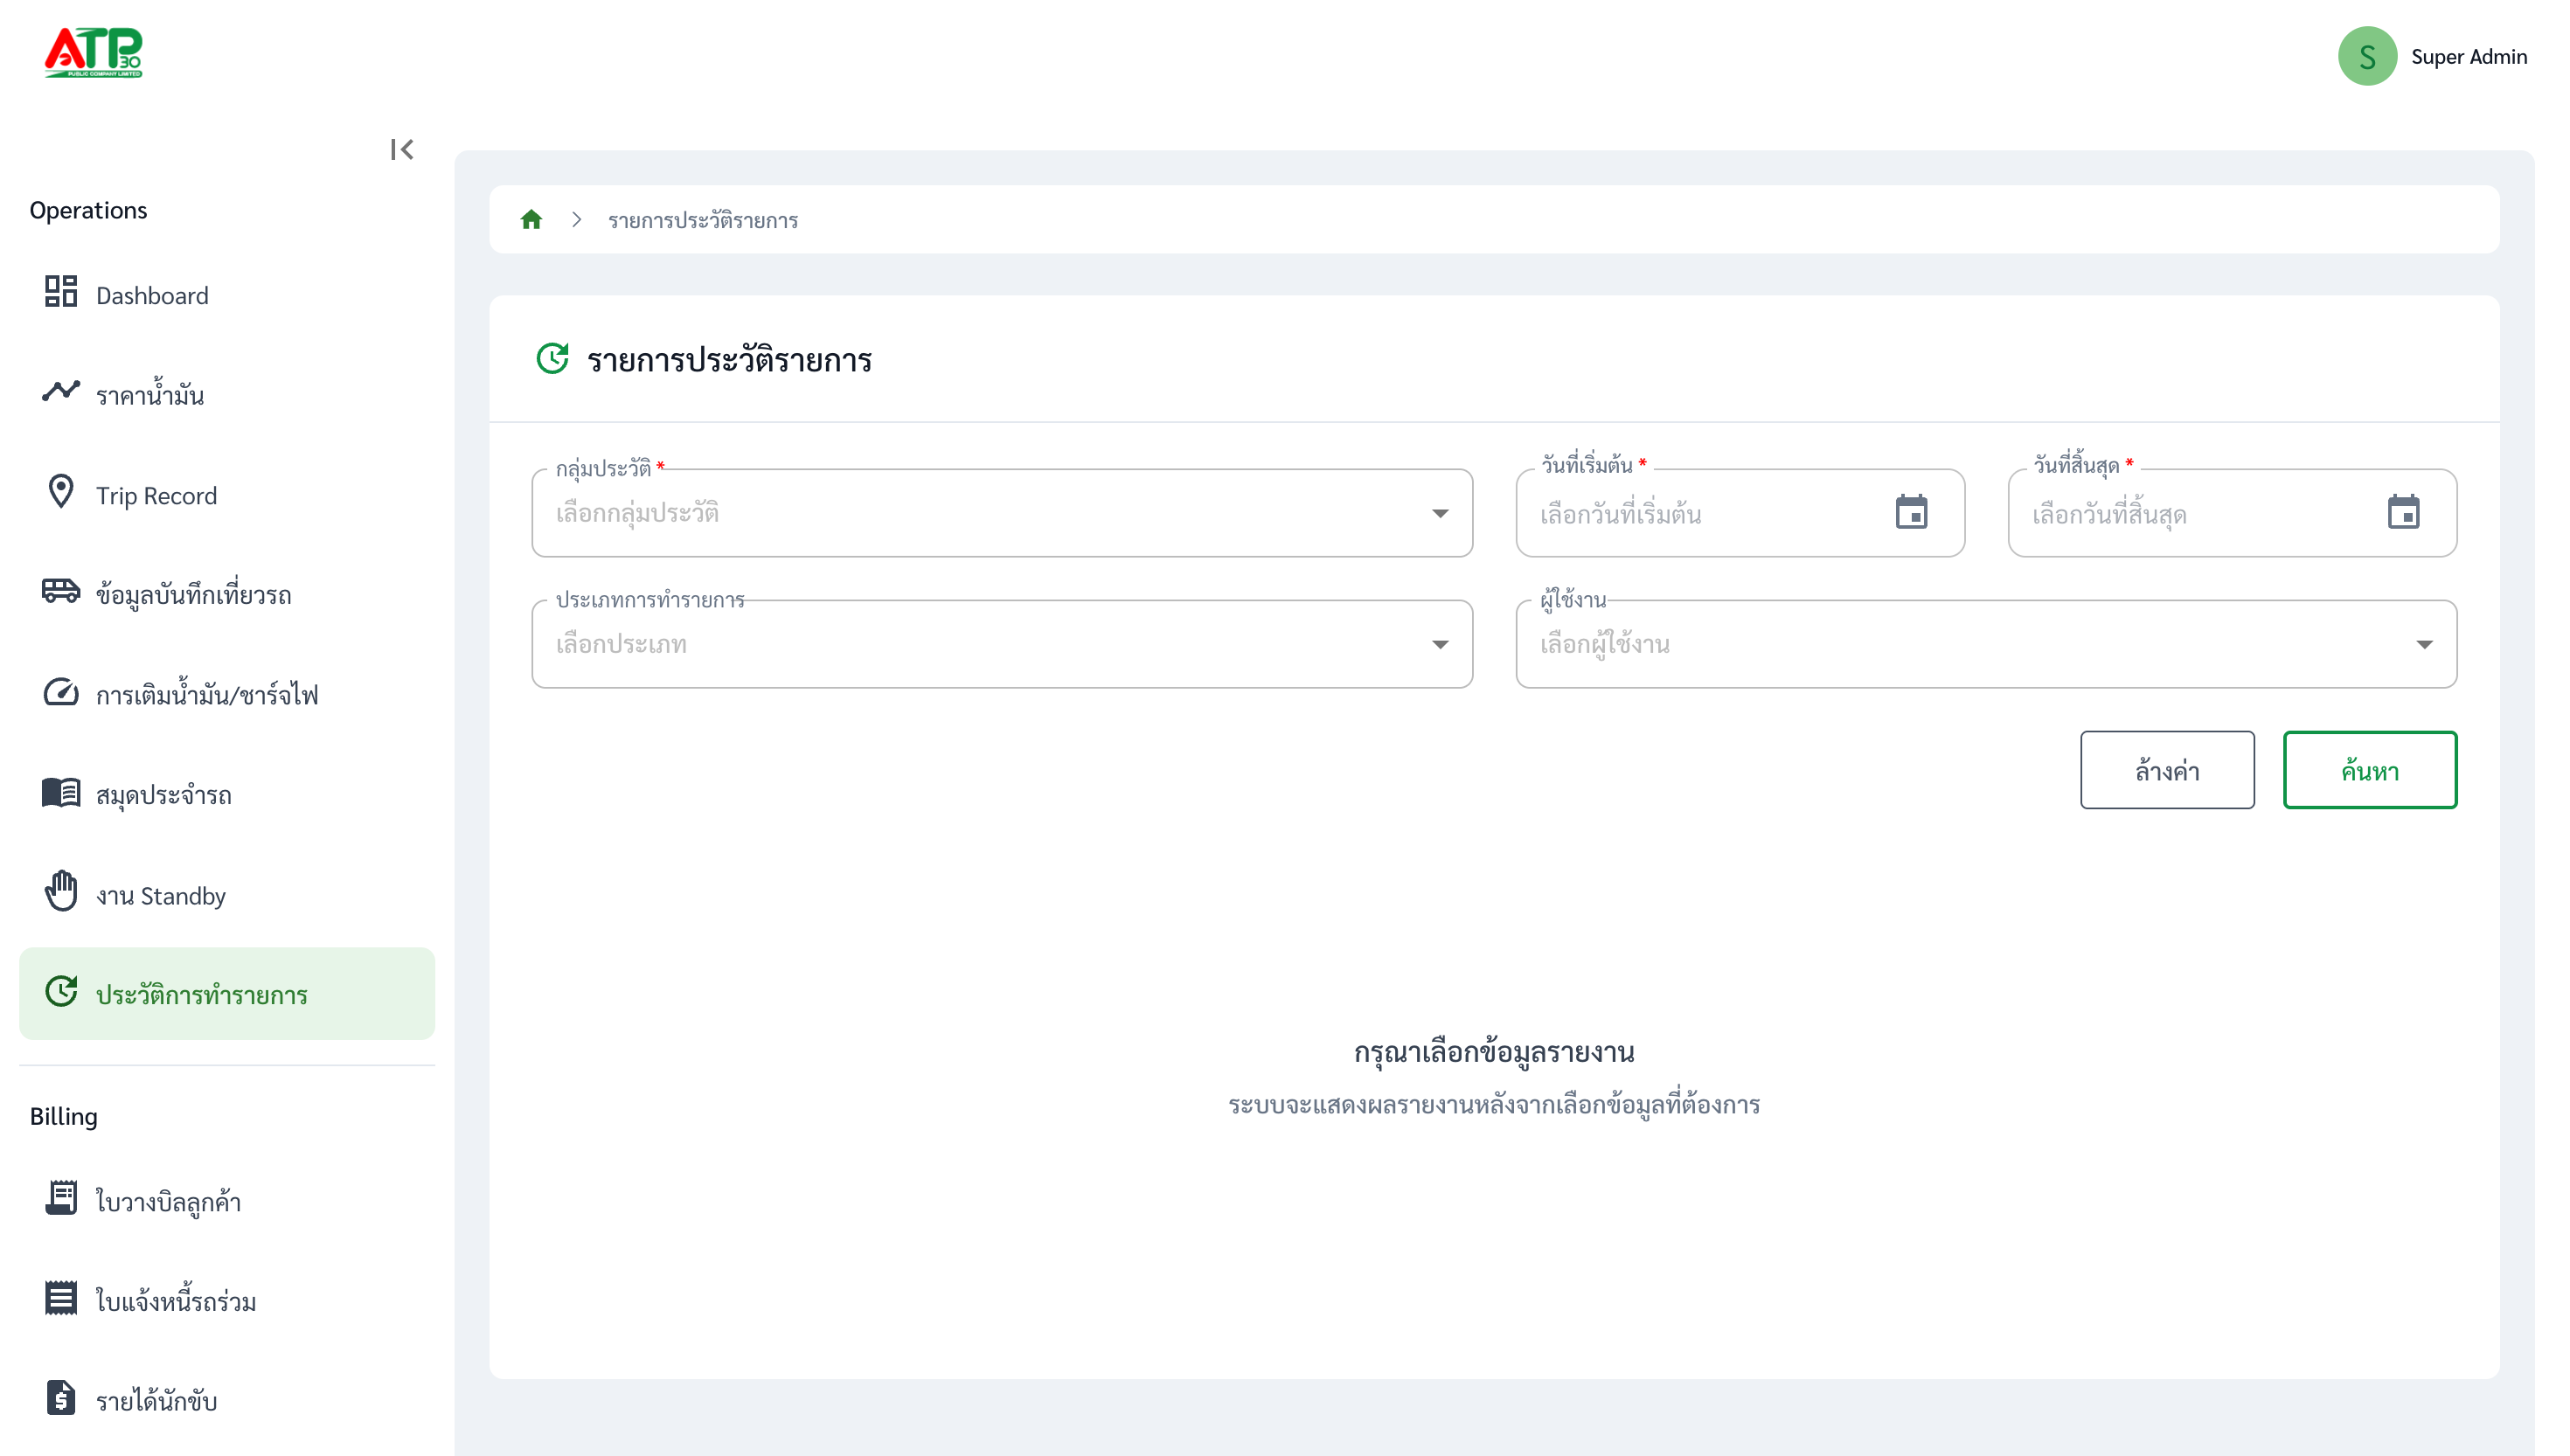Open the ประเภทการทำรายการ dropdown
The height and width of the screenshot is (1456, 2570).
pyautogui.click(x=1002, y=644)
